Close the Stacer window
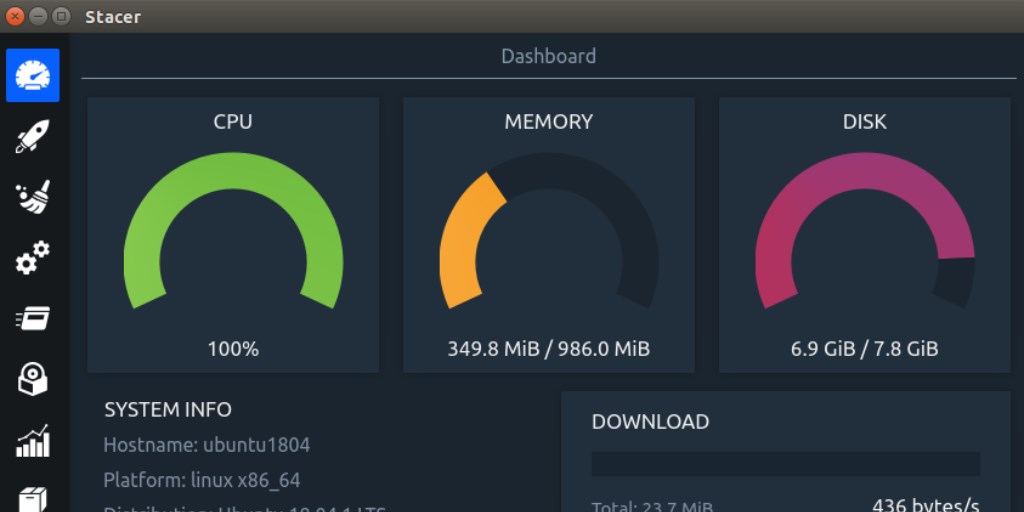This screenshot has width=1024, height=512. pos(14,16)
